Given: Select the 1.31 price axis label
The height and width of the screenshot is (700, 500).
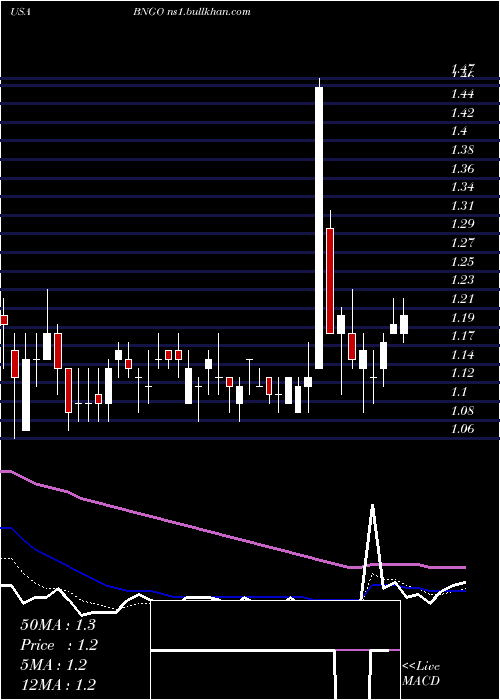Looking at the screenshot, I should [x=462, y=206].
